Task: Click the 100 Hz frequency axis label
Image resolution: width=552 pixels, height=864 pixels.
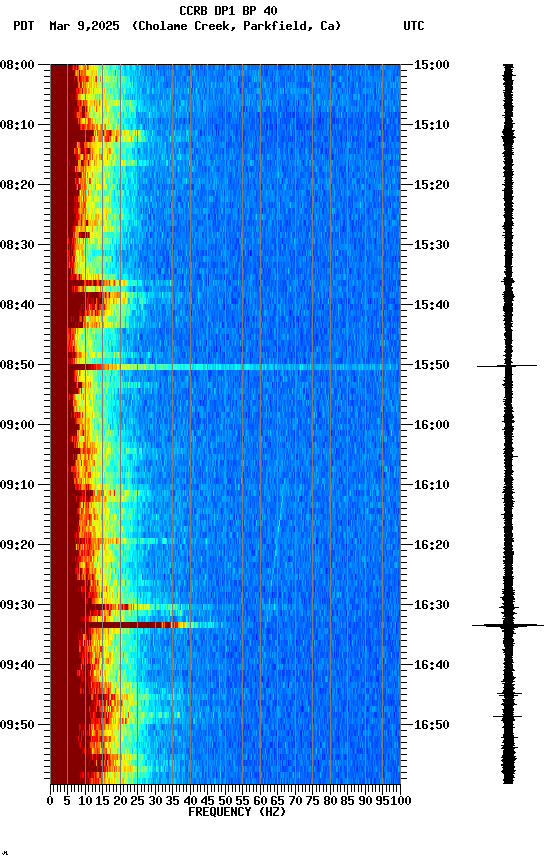Action: click(x=402, y=801)
